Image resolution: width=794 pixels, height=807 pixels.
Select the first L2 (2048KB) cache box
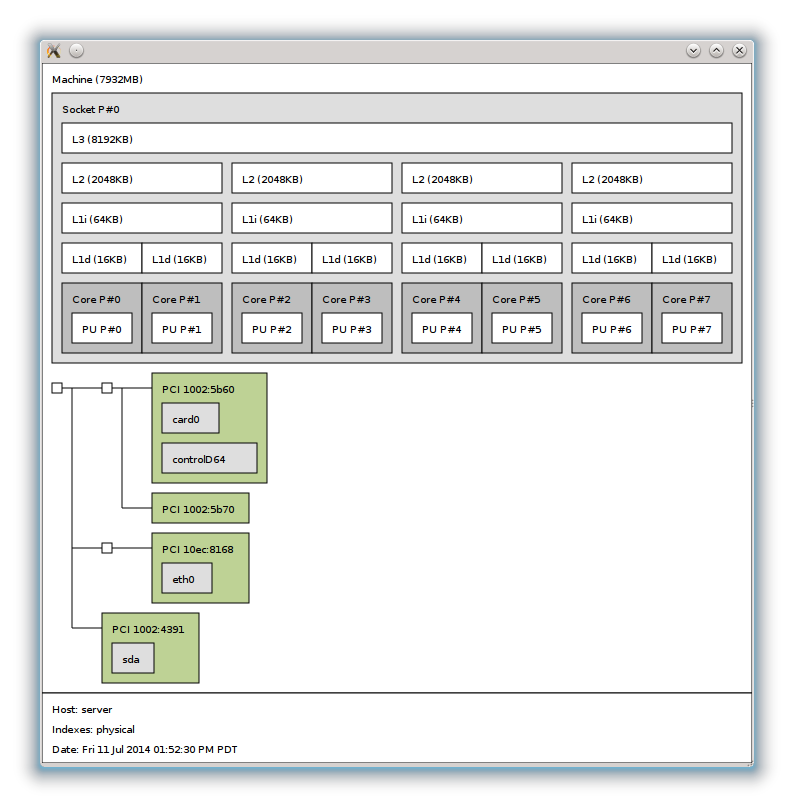tap(141, 179)
